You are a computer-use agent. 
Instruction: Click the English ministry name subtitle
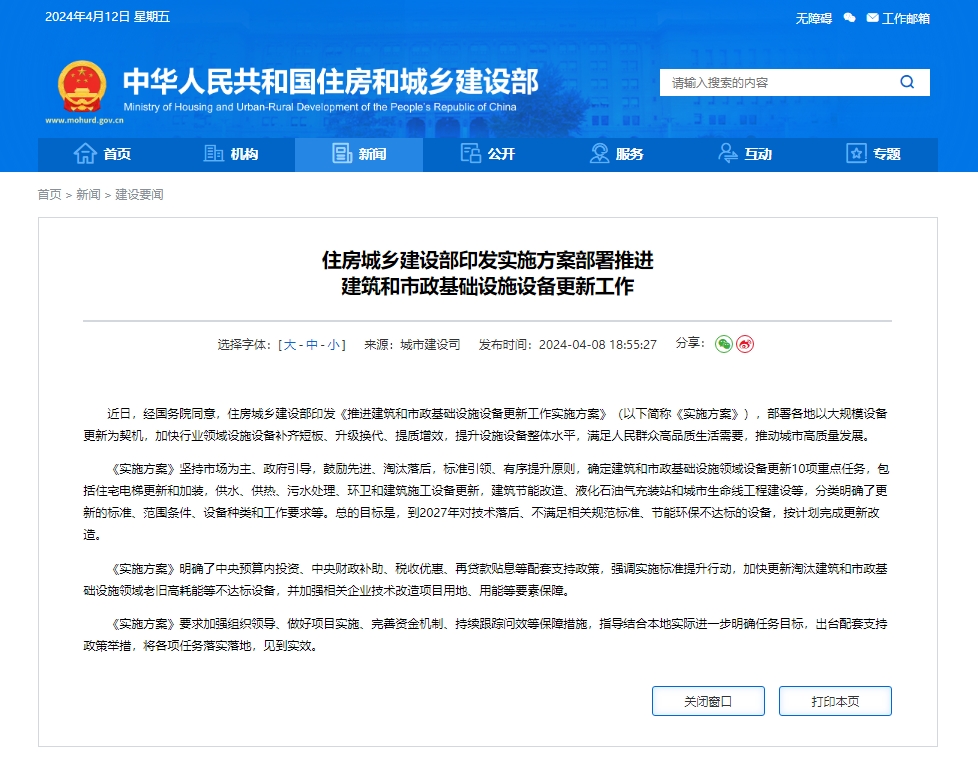(x=320, y=107)
